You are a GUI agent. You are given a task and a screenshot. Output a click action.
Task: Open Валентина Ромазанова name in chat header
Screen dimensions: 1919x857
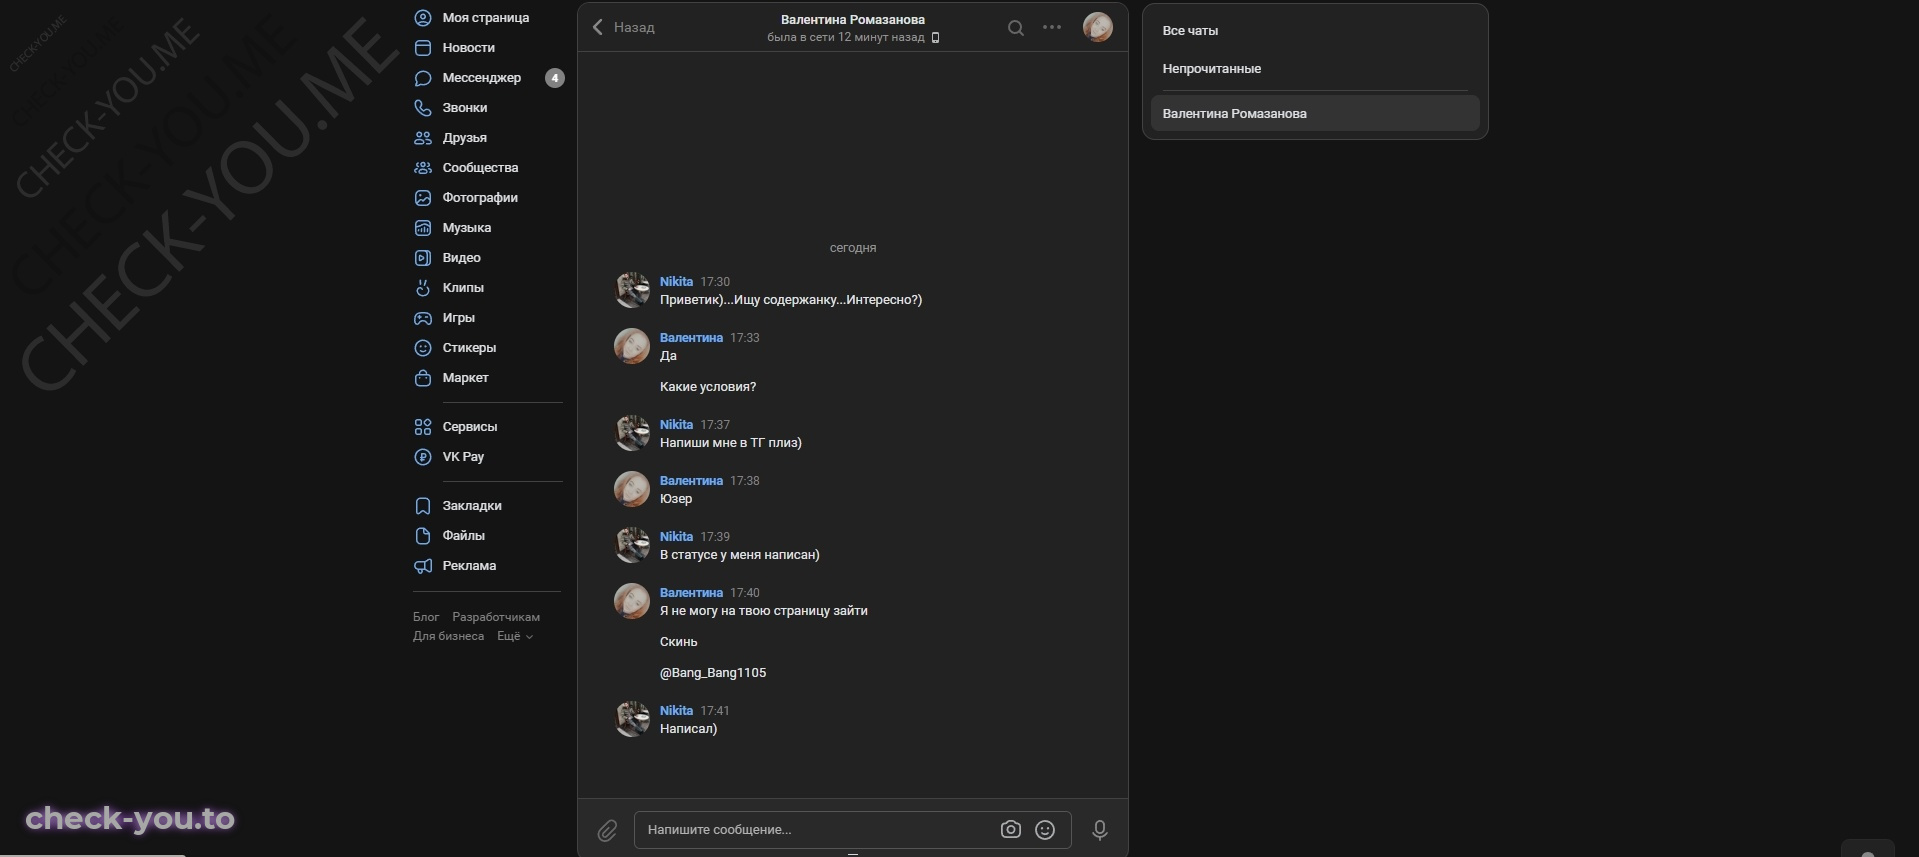[x=853, y=19]
